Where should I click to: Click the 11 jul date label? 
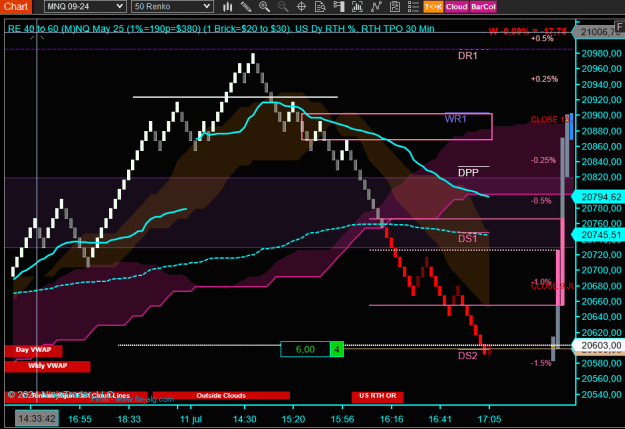191,419
